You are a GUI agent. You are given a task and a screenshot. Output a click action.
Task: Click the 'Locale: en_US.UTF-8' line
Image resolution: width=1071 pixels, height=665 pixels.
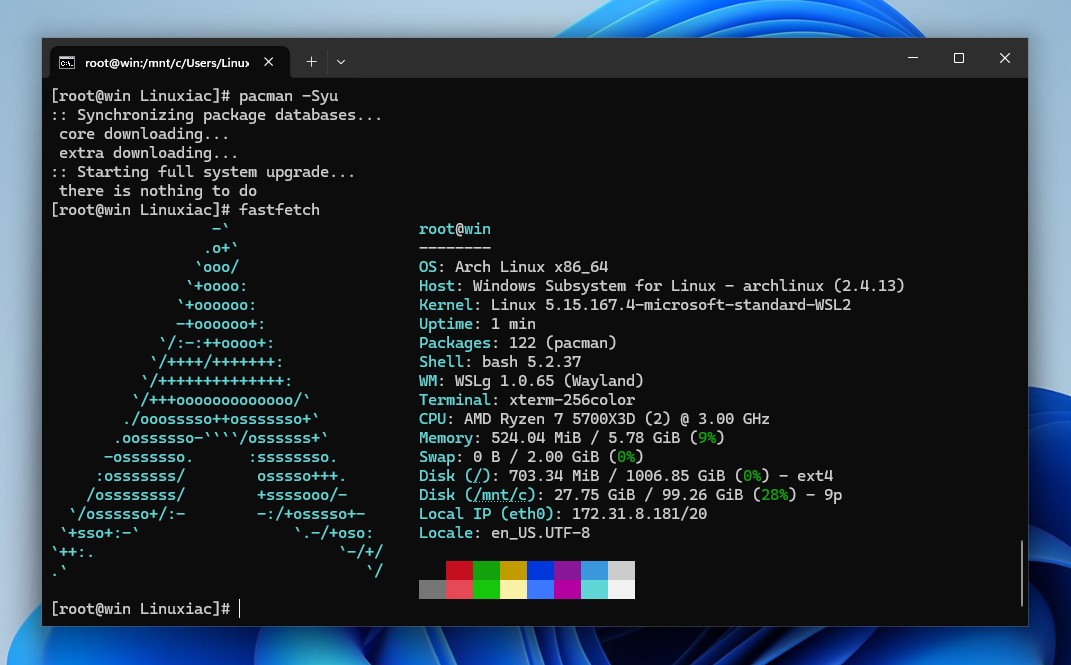(505, 533)
